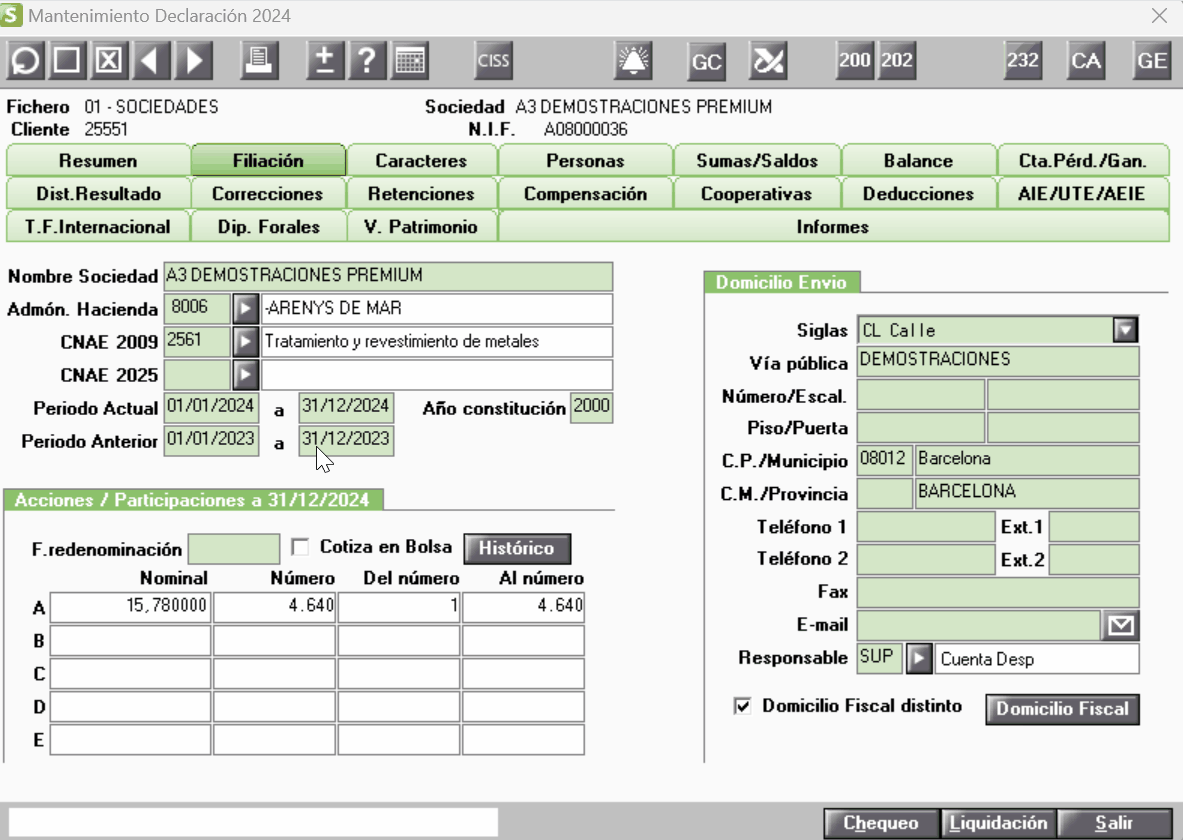Open the Admón. Hacienda lookup arrow
The image size is (1183, 840).
click(x=246, y=309)
